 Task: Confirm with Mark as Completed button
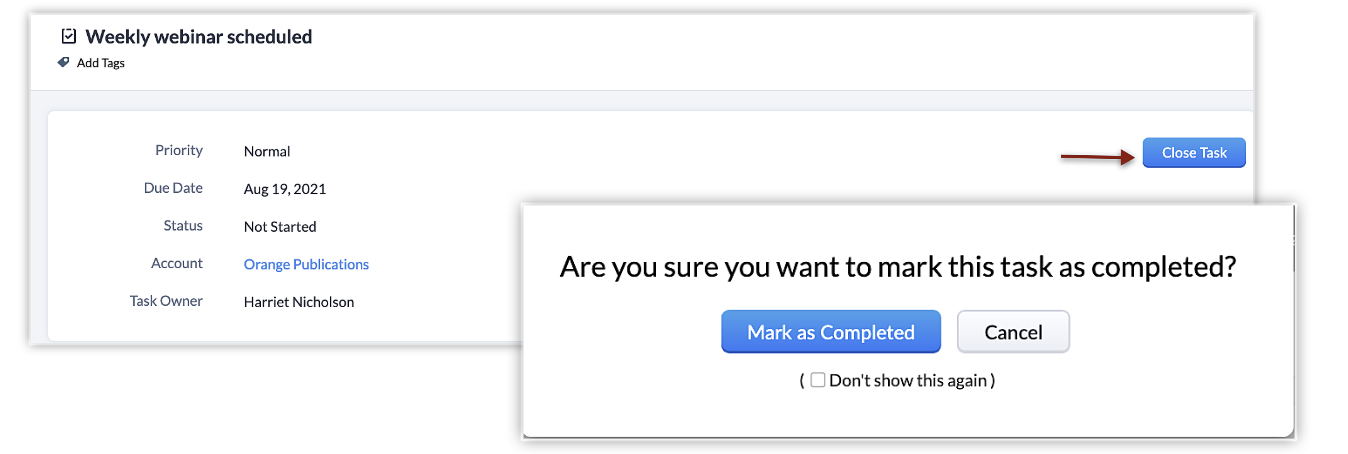pos(831,332)
